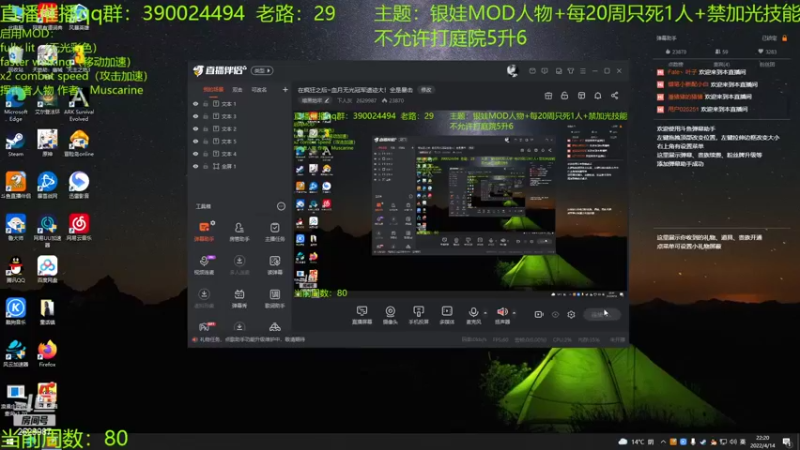Toggle visibility eye of 文本 2 layer

195,129
